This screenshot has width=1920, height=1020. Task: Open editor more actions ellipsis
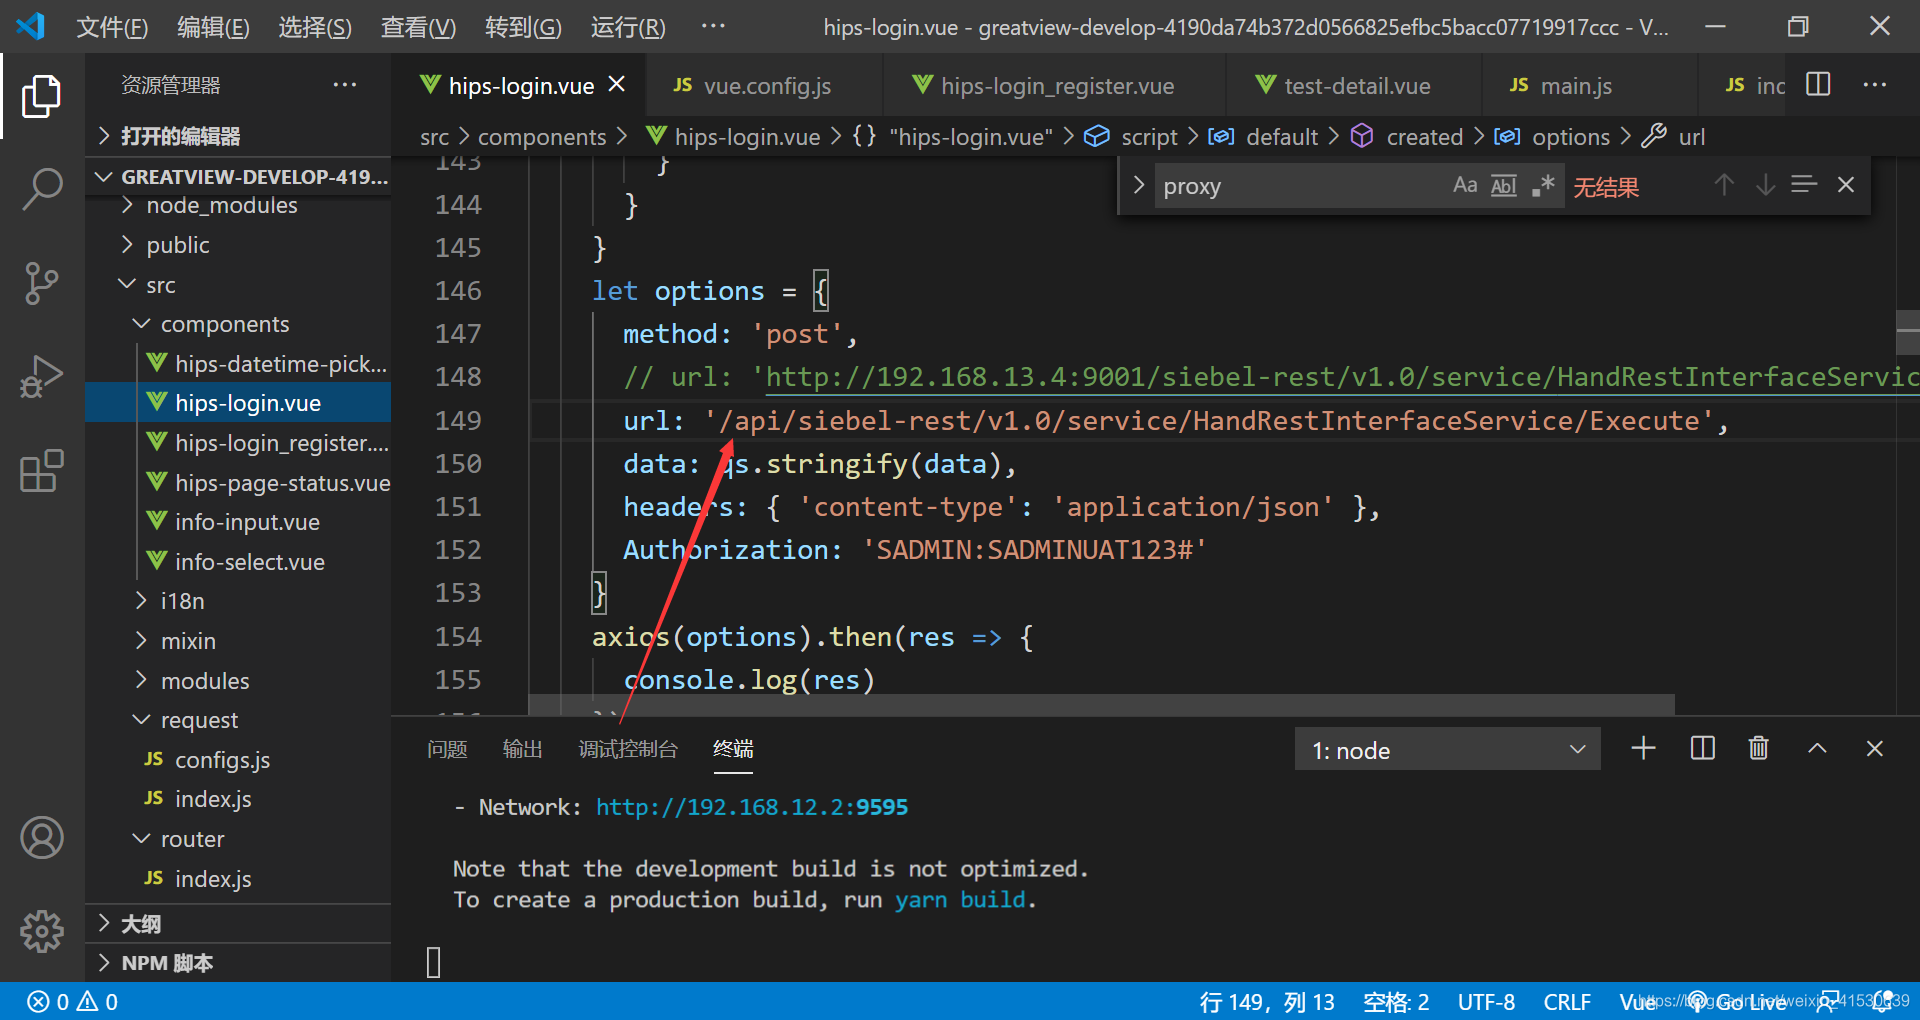1875,85
